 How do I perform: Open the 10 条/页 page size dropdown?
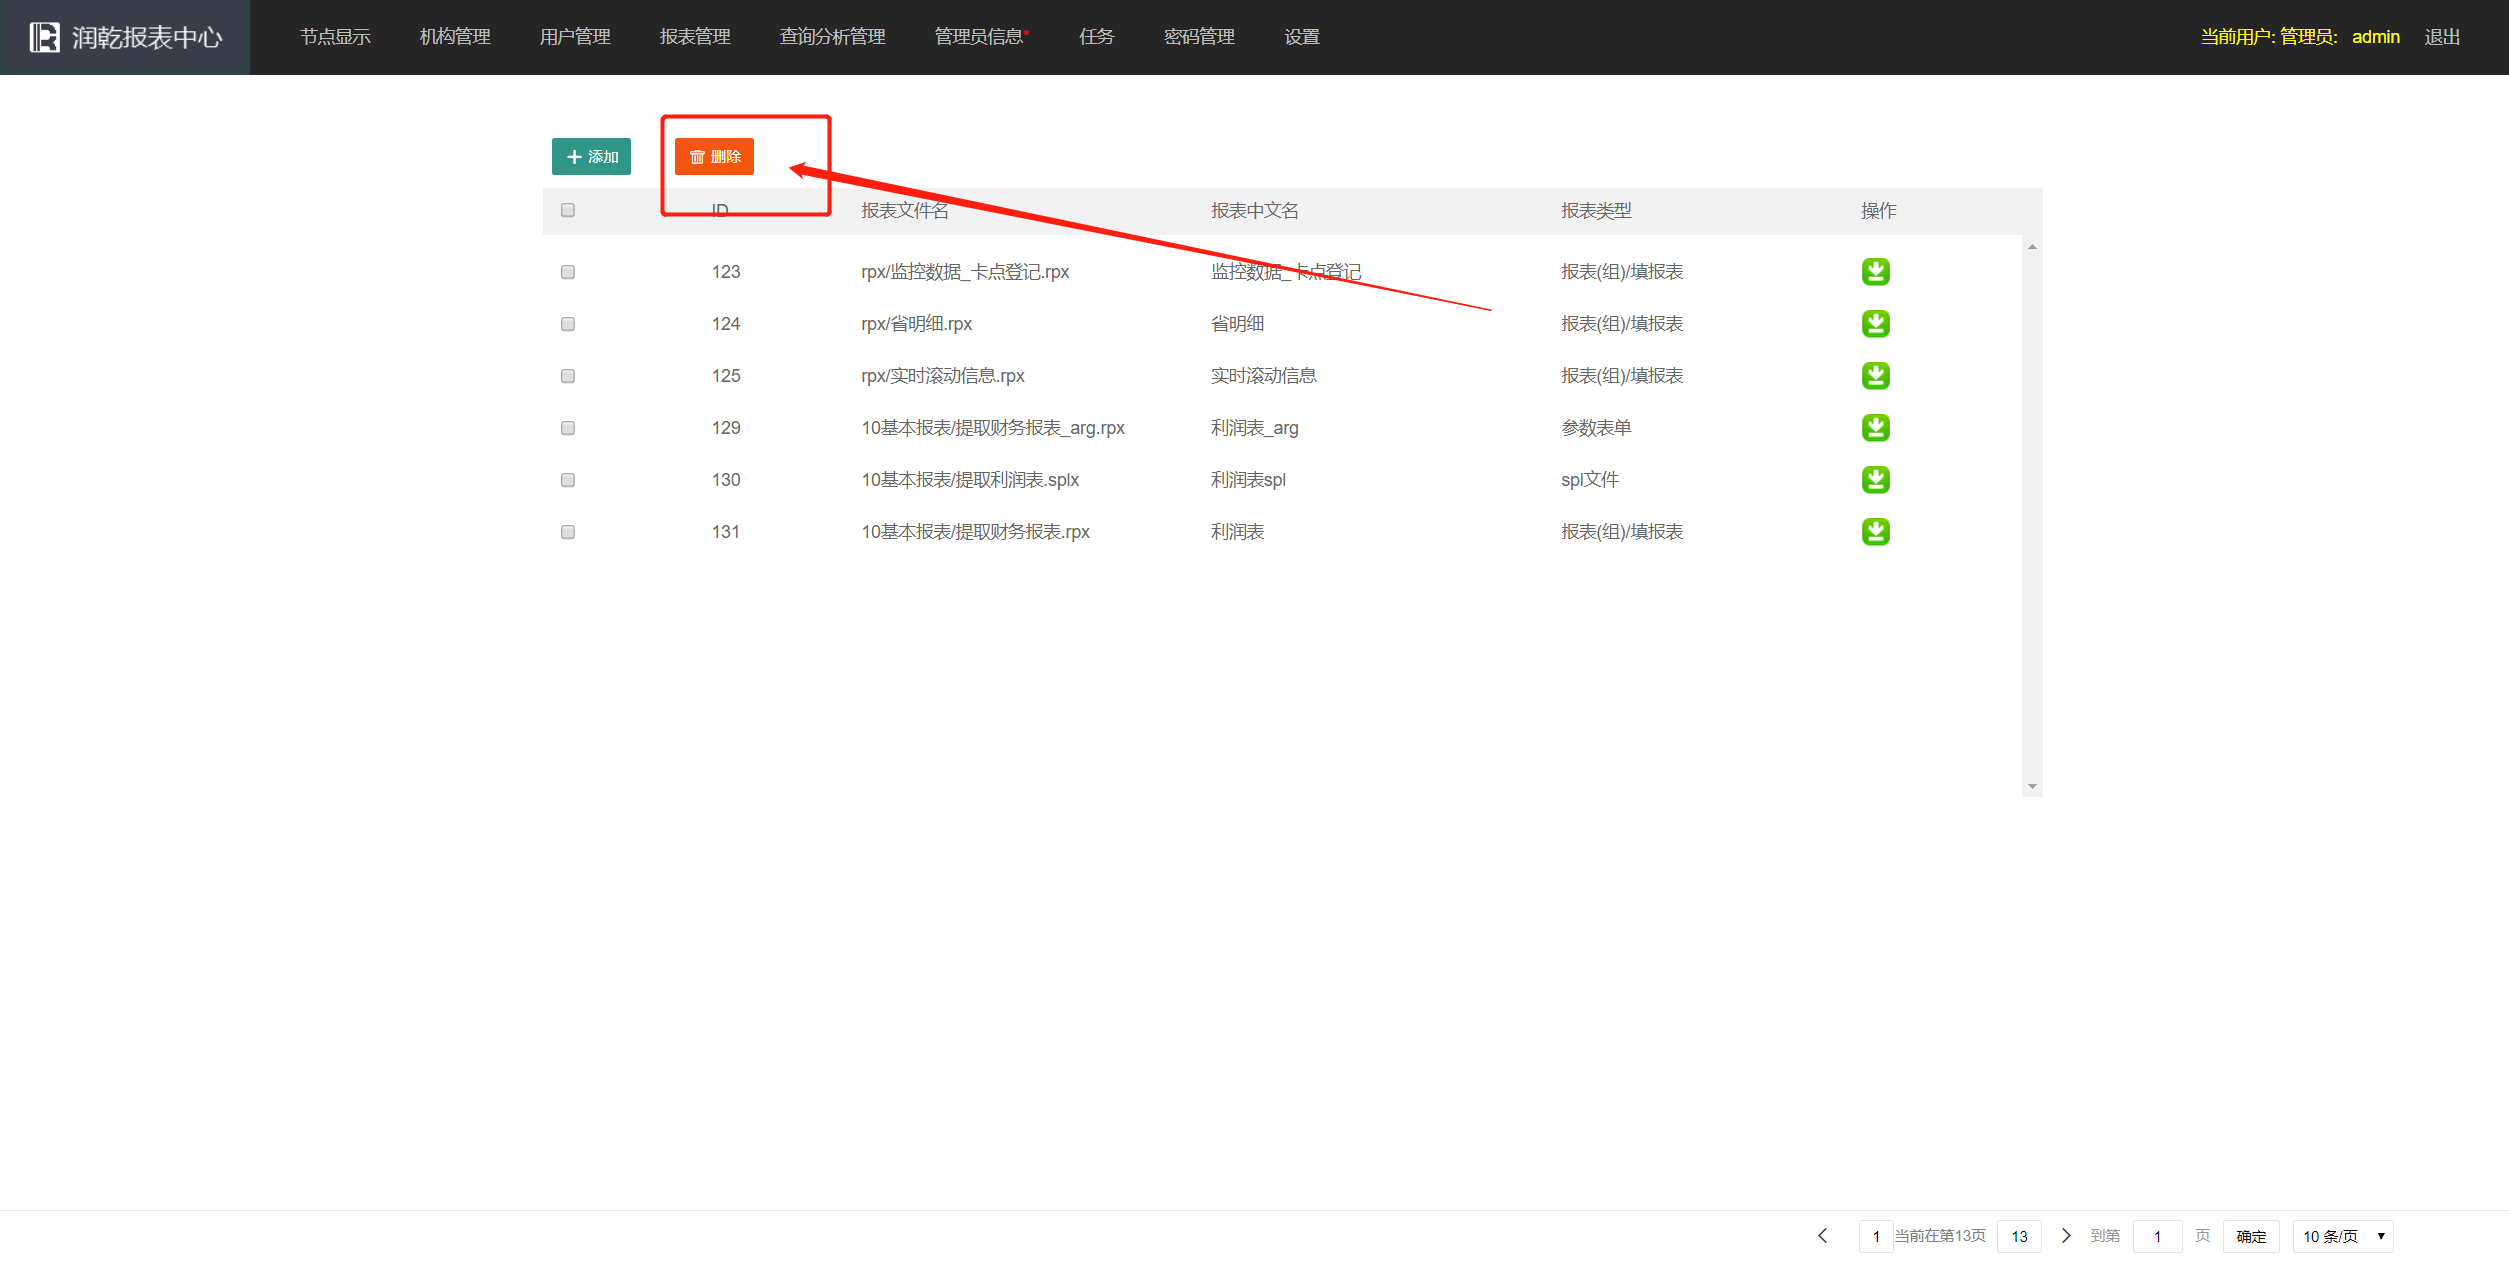pos(2342,1237)
